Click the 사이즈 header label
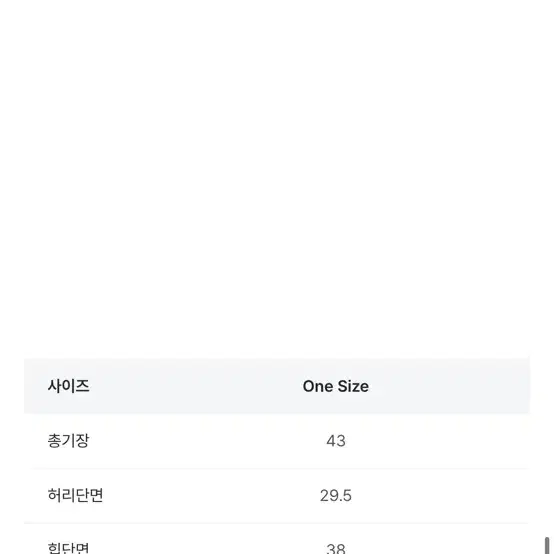The image size is (554, 554). tap(69, 386)
